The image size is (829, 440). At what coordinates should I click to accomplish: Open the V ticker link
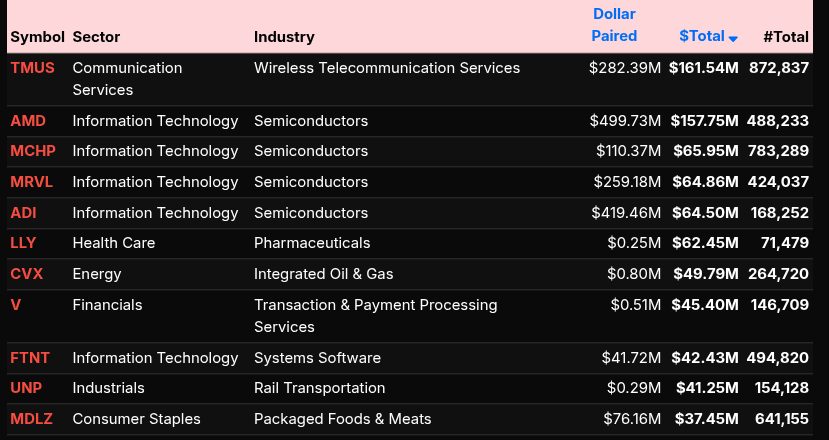coord(16,305)
